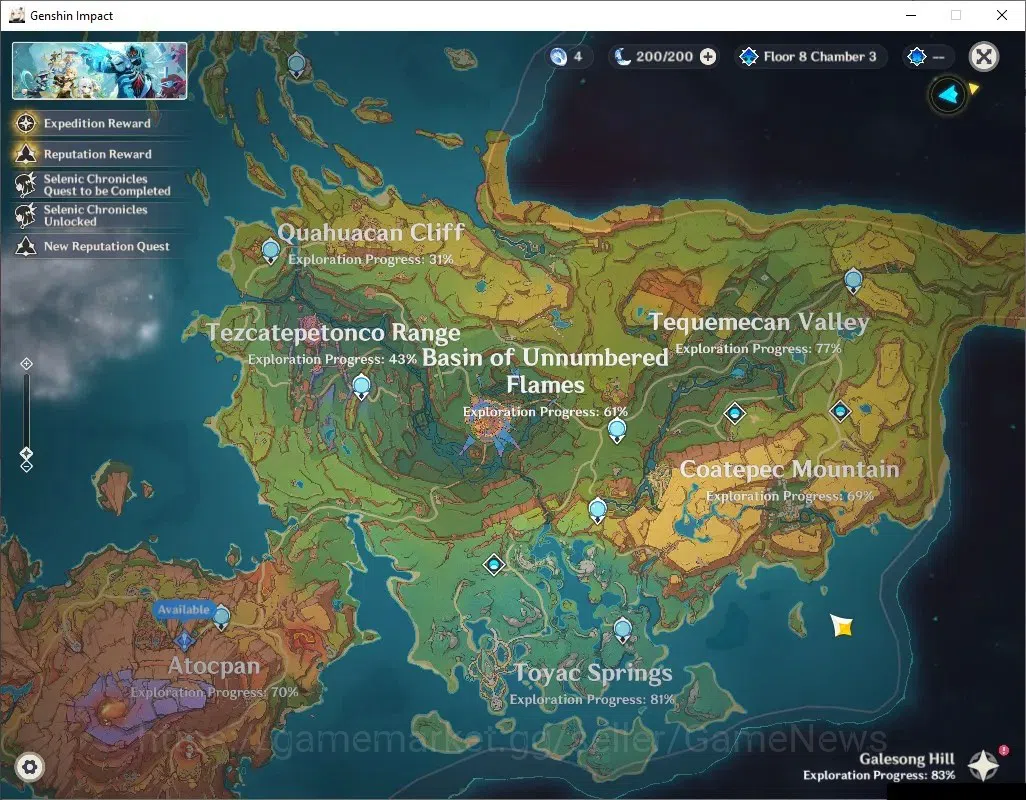Screen dimensions: 1026x800
Task: Select Selenic Chronicles Quest to be Completed
Action: click(97, 184)
